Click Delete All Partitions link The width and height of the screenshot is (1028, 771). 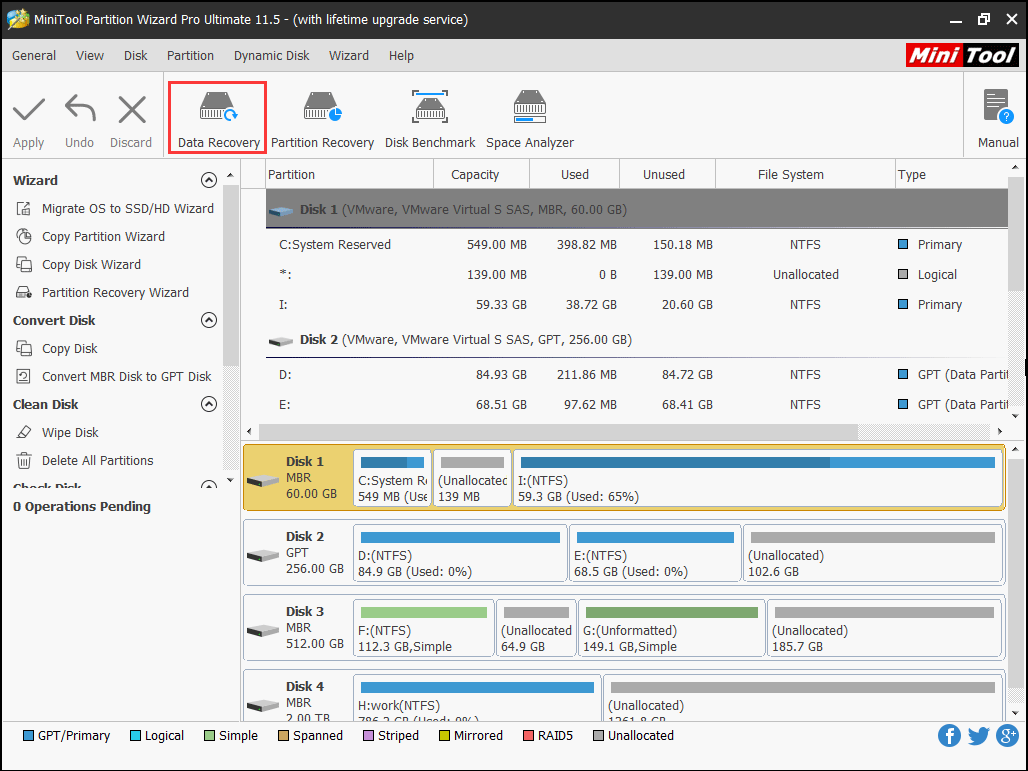click(98, 461)
